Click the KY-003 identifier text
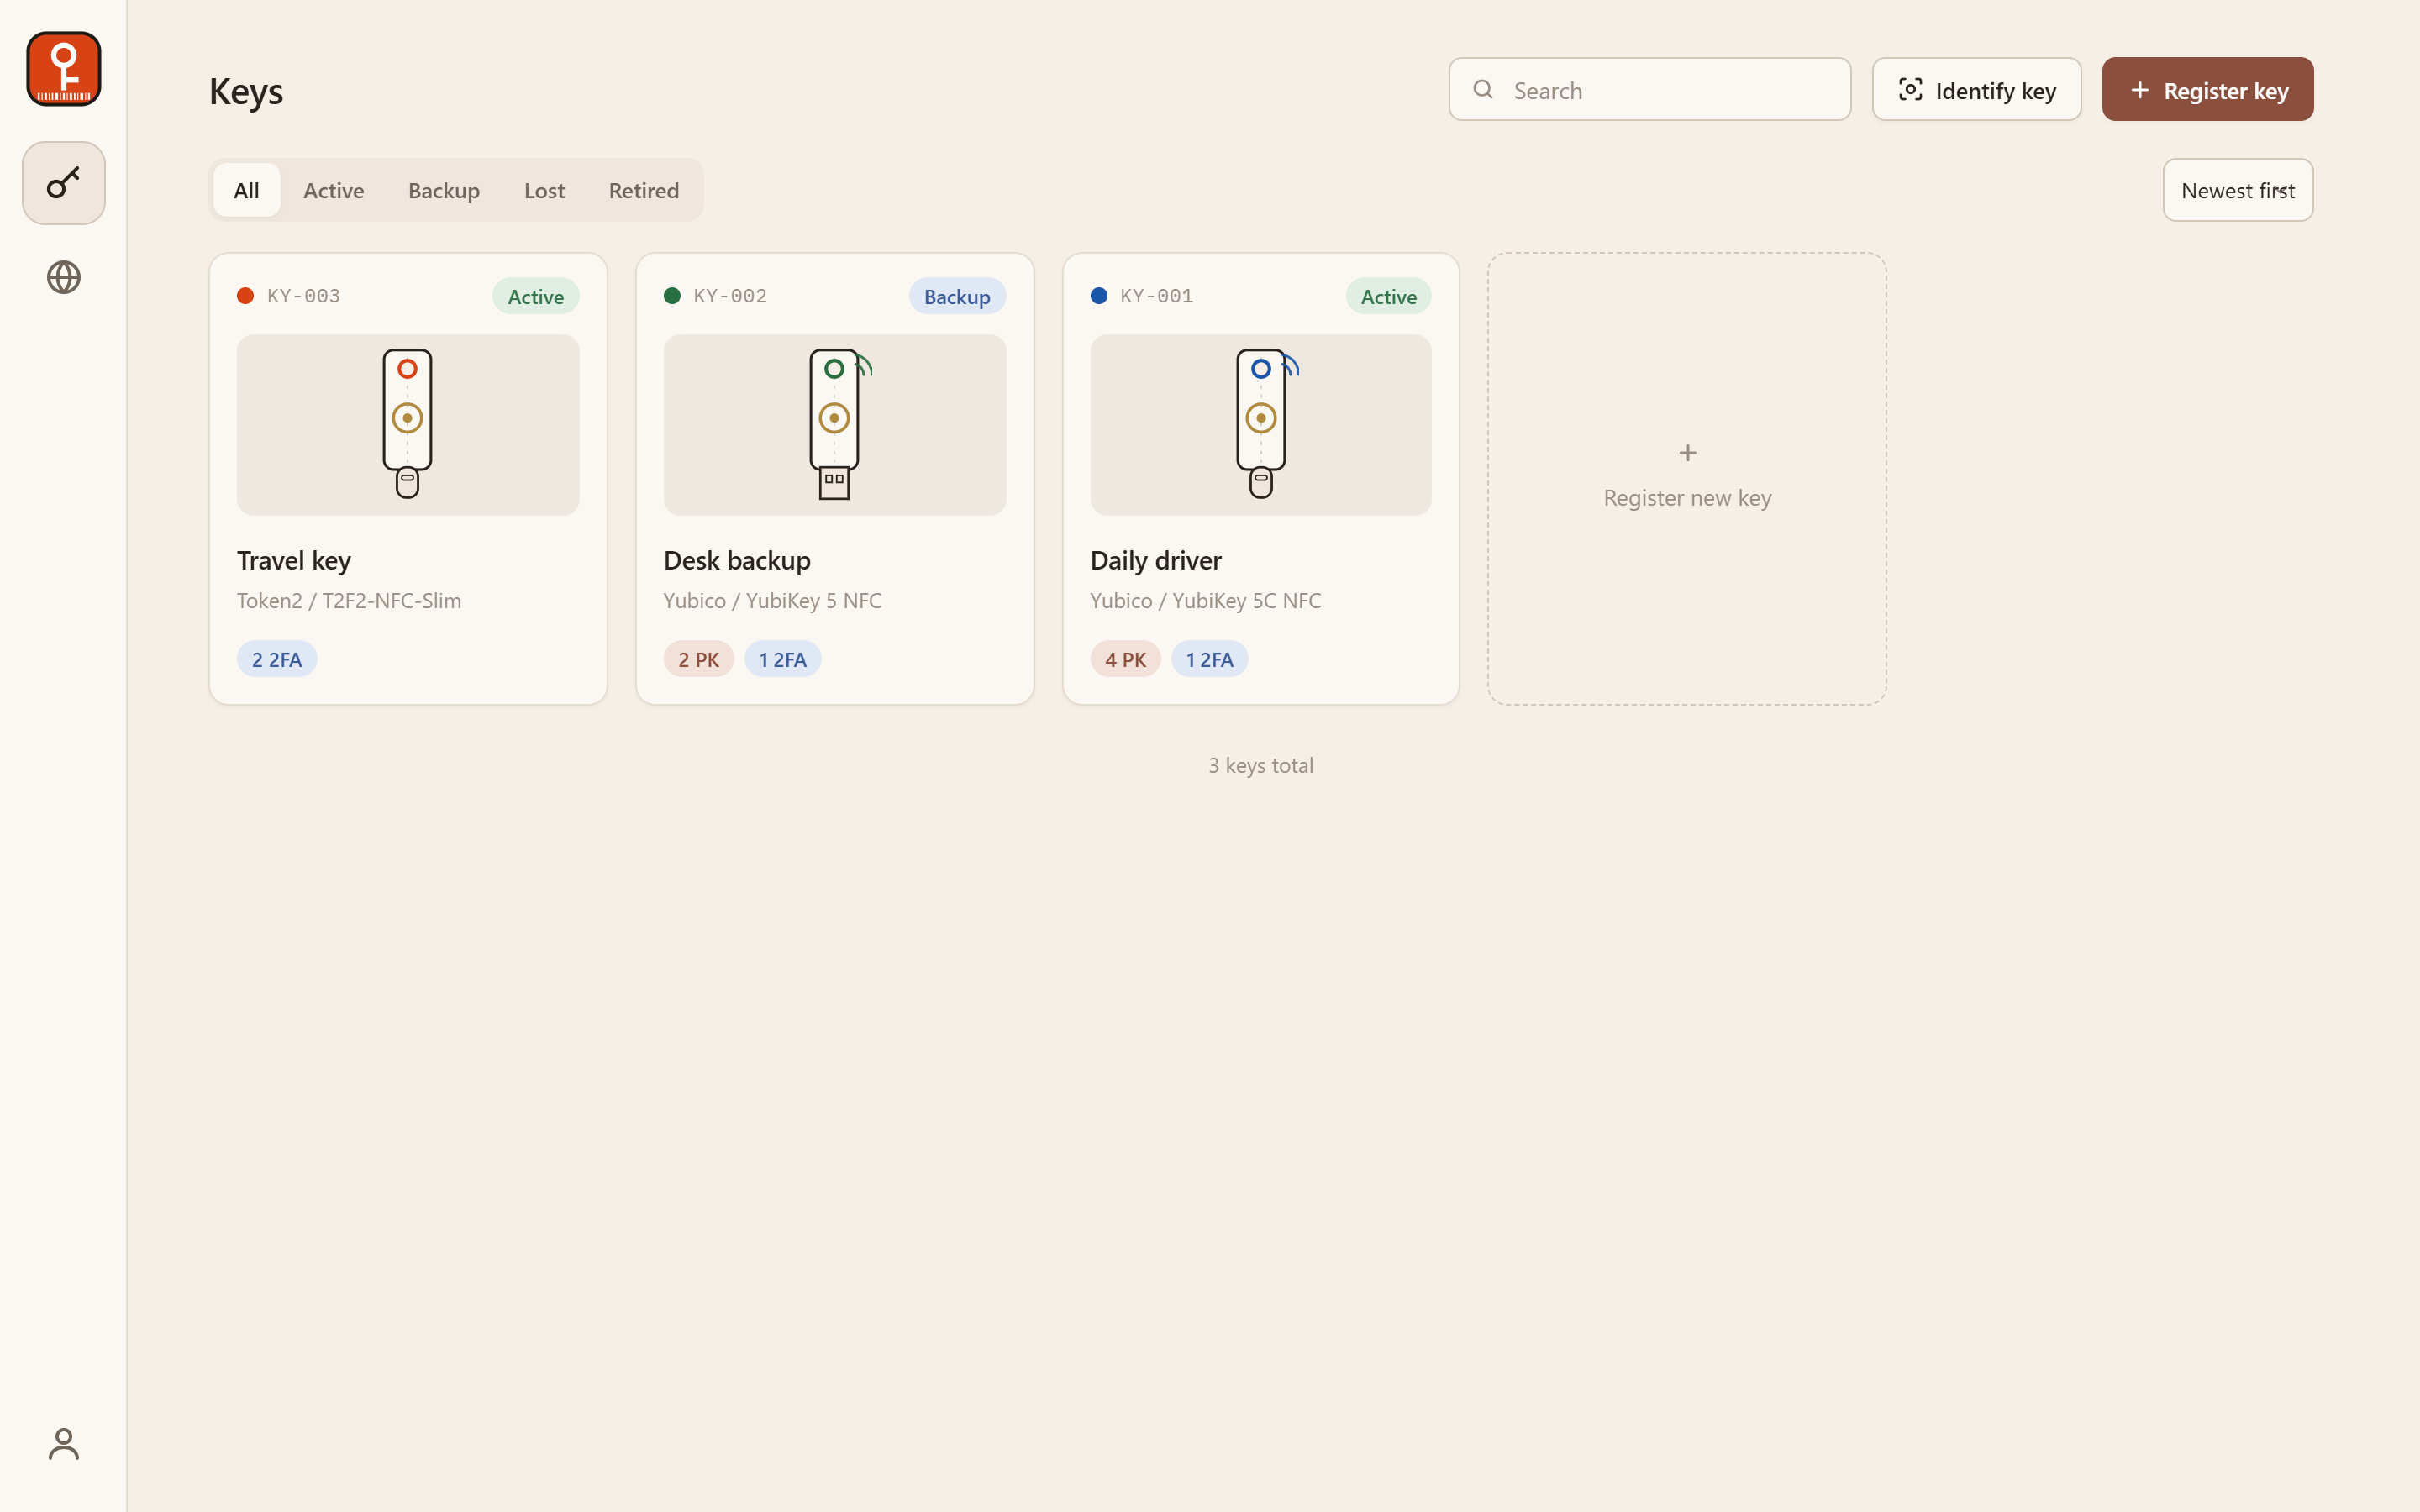The image size is (2420, 1512). (x=303, y=296)
